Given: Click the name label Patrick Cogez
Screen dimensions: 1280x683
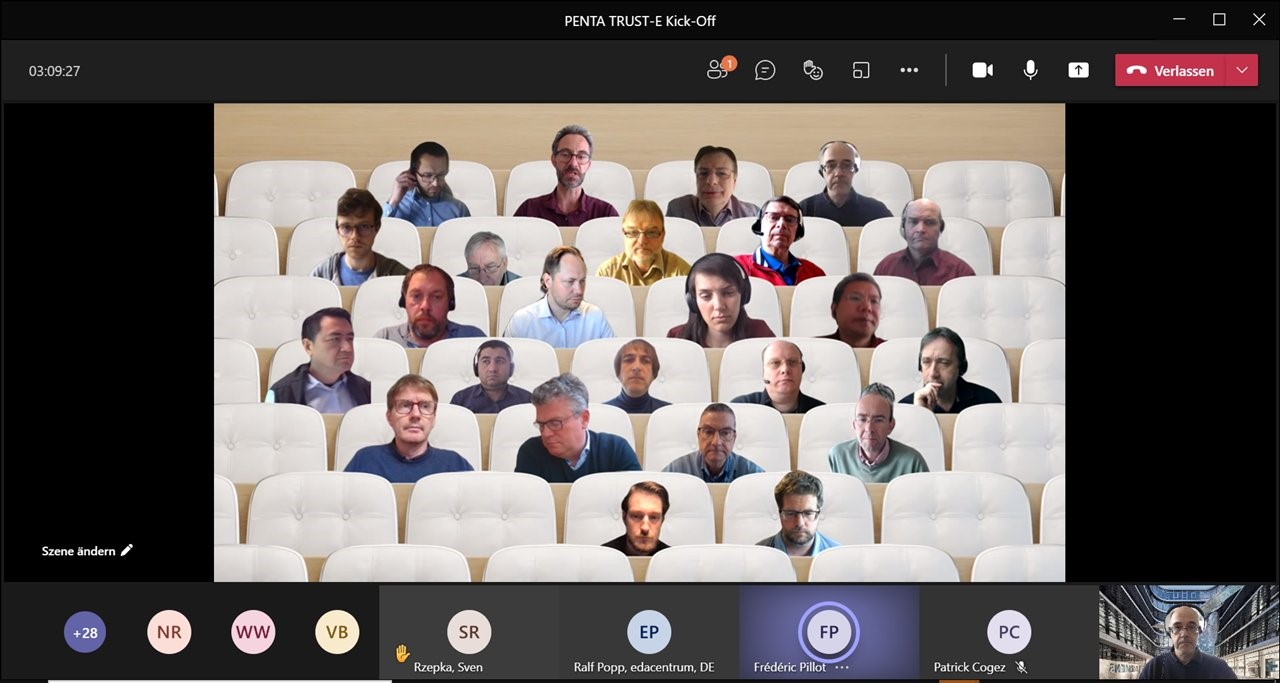Looking at the screenshot, I should [970, 667].
